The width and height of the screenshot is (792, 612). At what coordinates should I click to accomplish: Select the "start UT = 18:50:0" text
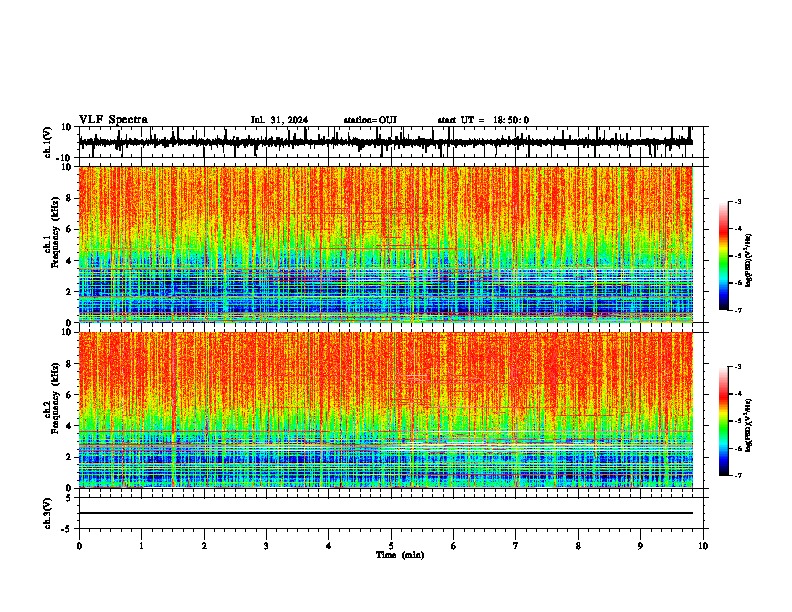tap(483, 120)
